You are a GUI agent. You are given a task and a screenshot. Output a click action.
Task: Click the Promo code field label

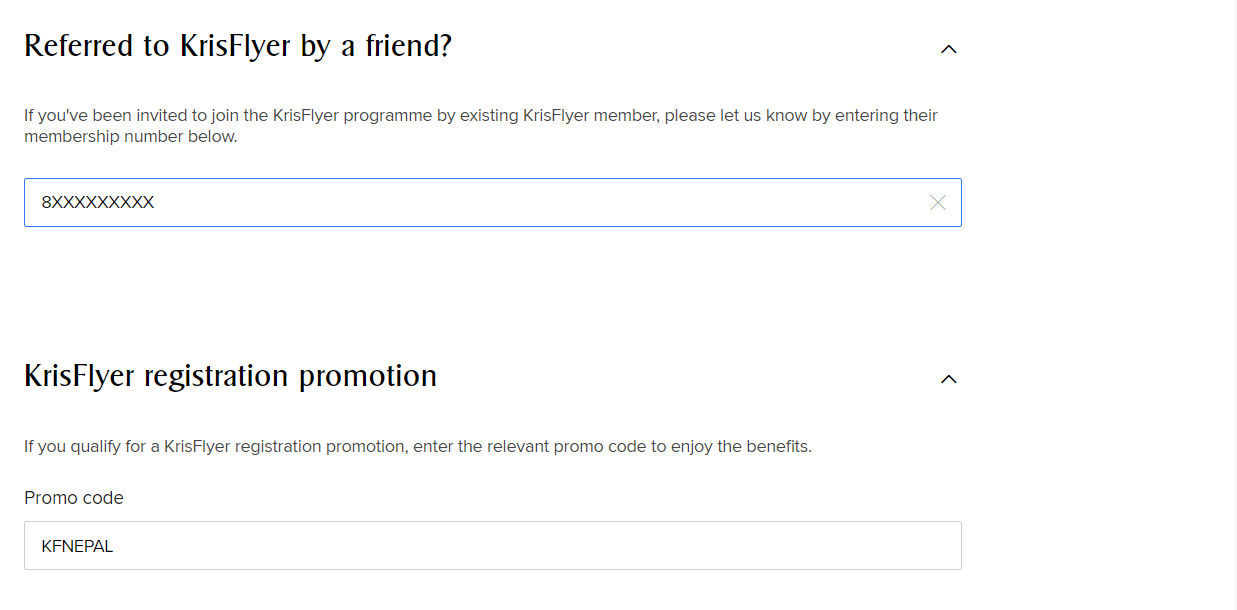click(x=74, y=498)
